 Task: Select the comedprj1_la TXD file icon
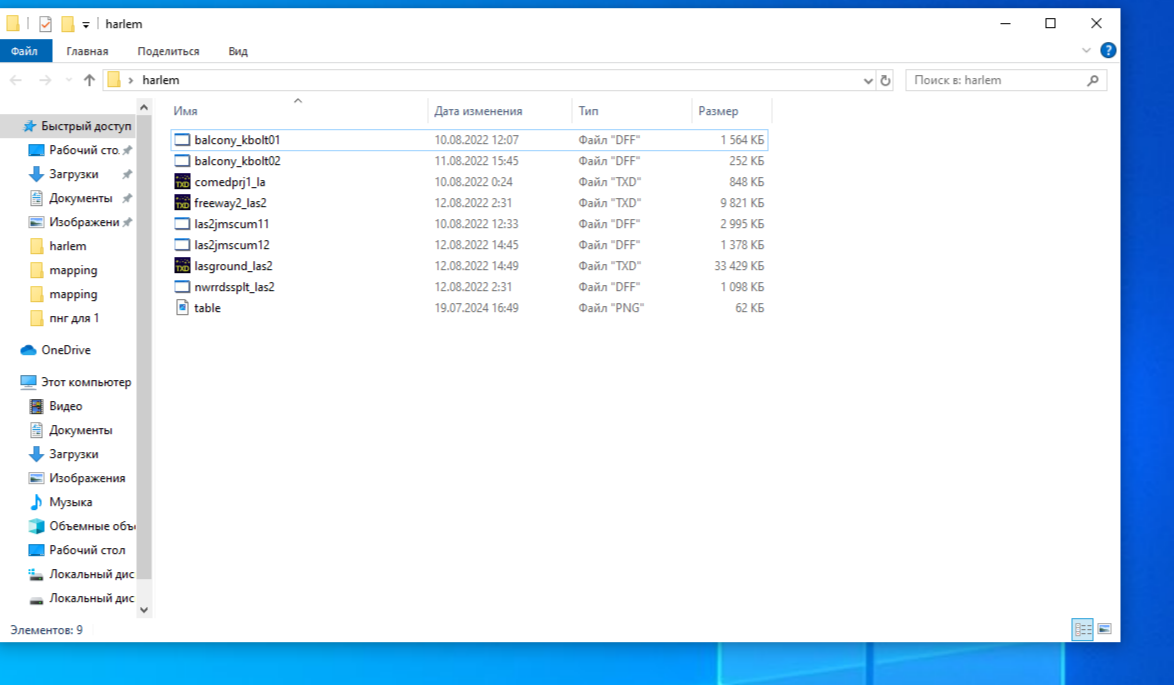[182, 182]
